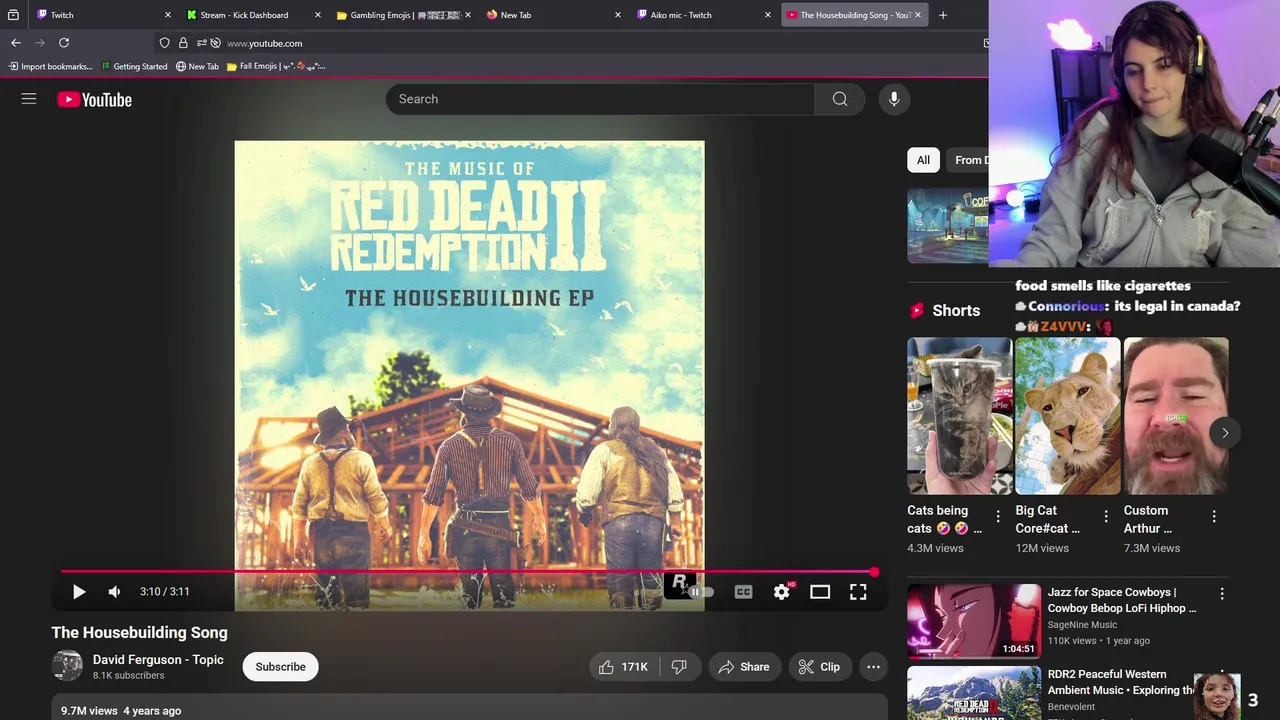The width and height of the screenshot is (1280, 720).
Task: Close the Stream - Kick Dashboard tab
Action: pyautogui.click(x=318, y=15)
